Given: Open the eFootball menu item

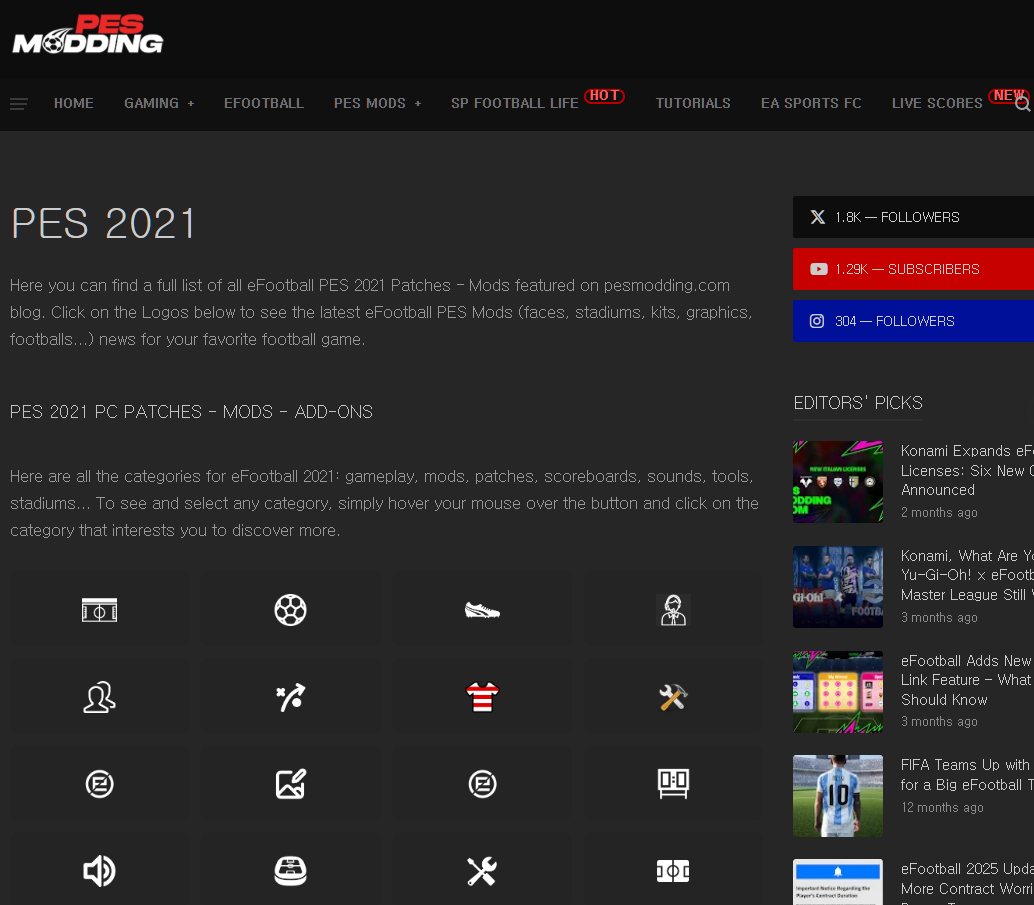Looking at the screenshot, I should 264,104.
